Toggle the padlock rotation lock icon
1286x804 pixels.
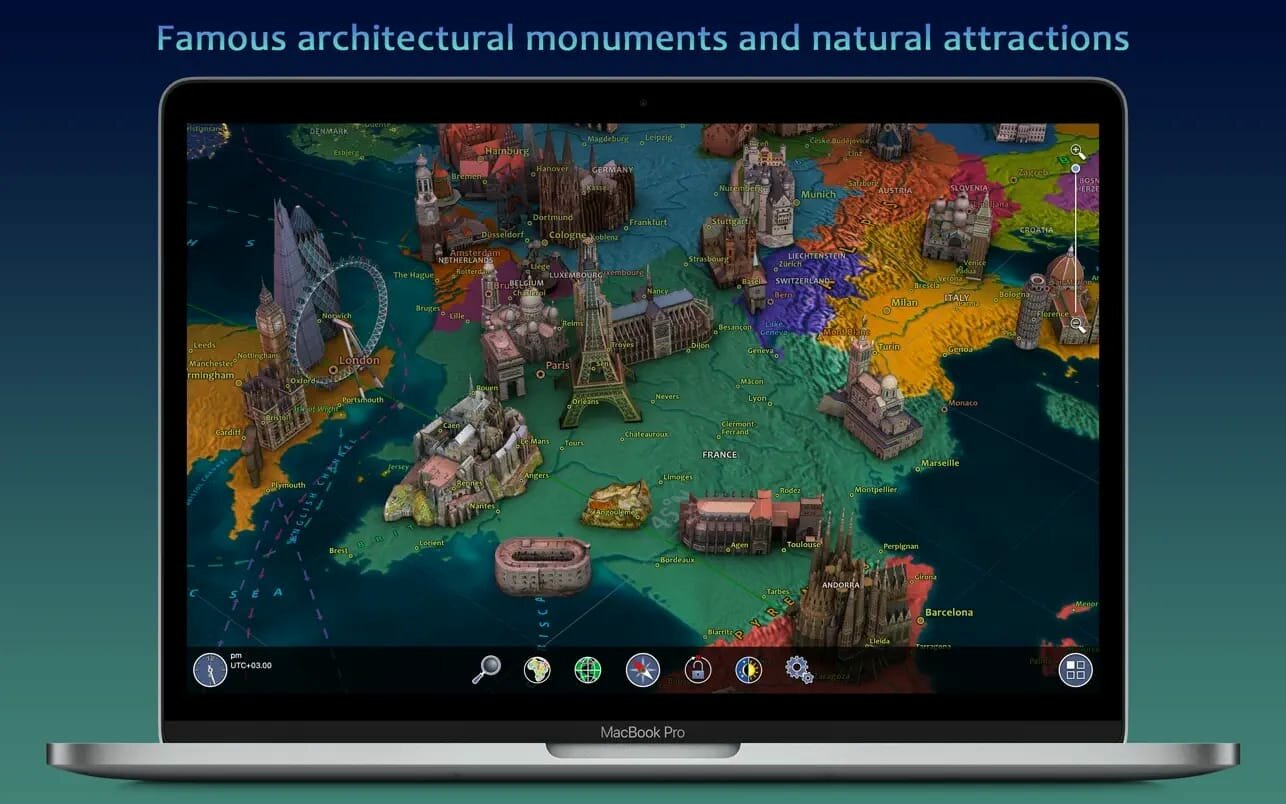point(697,669)
